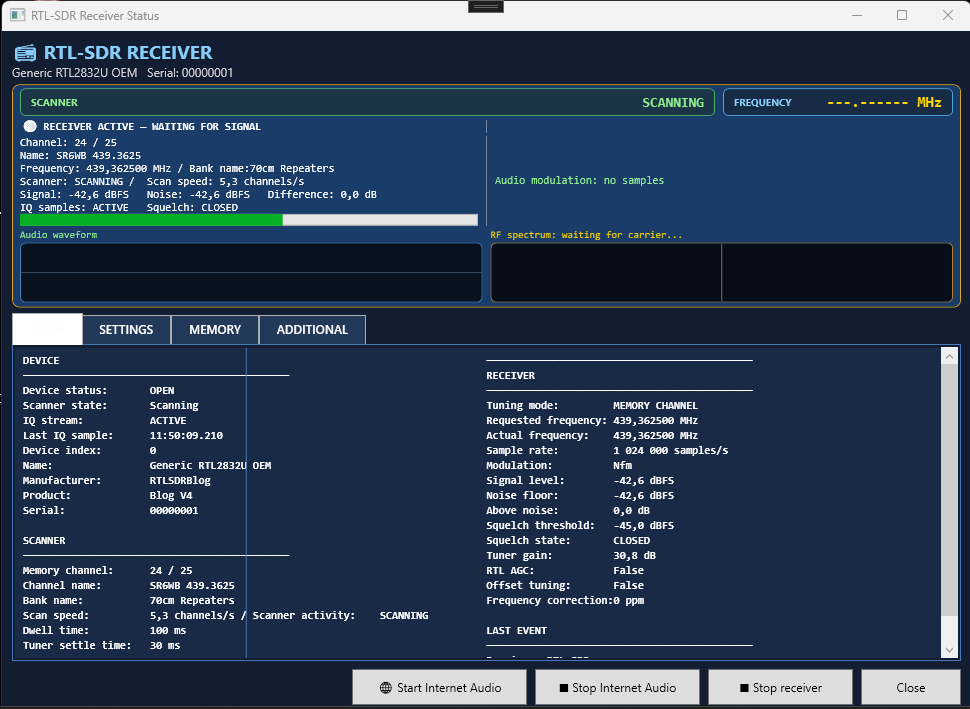The width and height of the screenshot is (970, 709).
Task: Click Tuner settle time value '30 ms'
Action: tap(165, 645)
